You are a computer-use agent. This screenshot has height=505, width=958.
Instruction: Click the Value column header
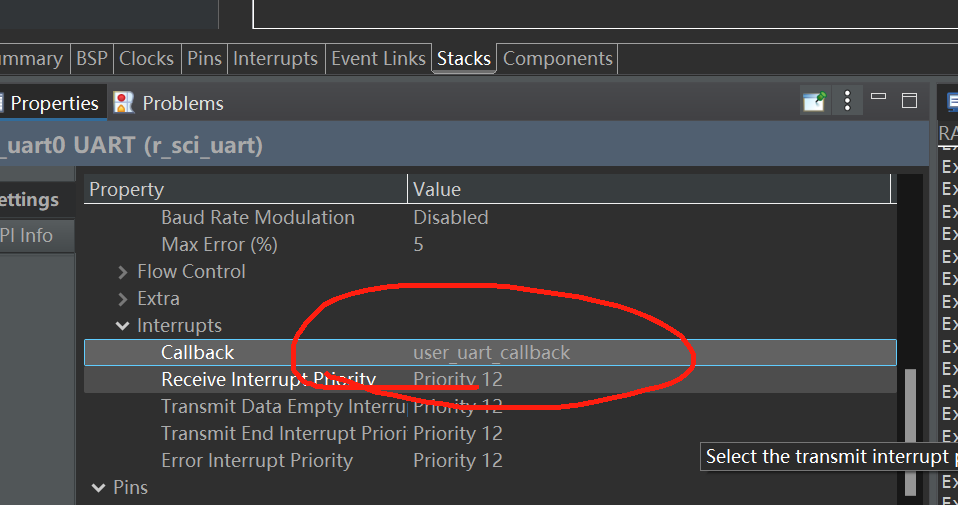(x=649, y=189)
